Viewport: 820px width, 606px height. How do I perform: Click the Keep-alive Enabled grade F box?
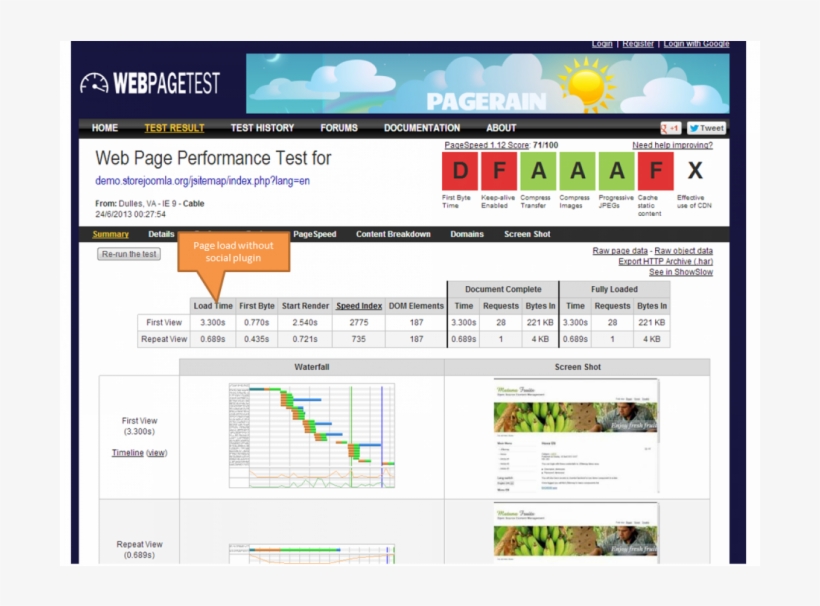point(499,171)
